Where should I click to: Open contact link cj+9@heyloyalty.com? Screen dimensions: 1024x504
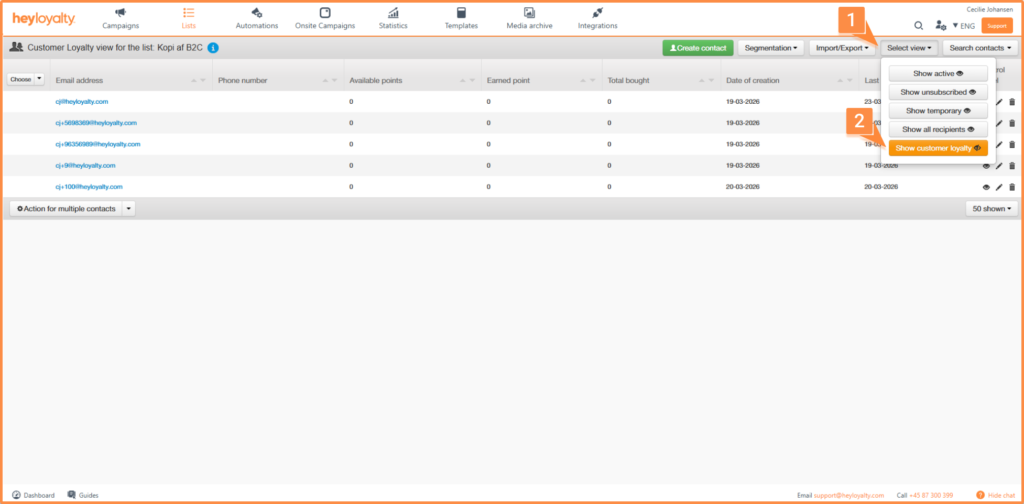tap(86, 166)
